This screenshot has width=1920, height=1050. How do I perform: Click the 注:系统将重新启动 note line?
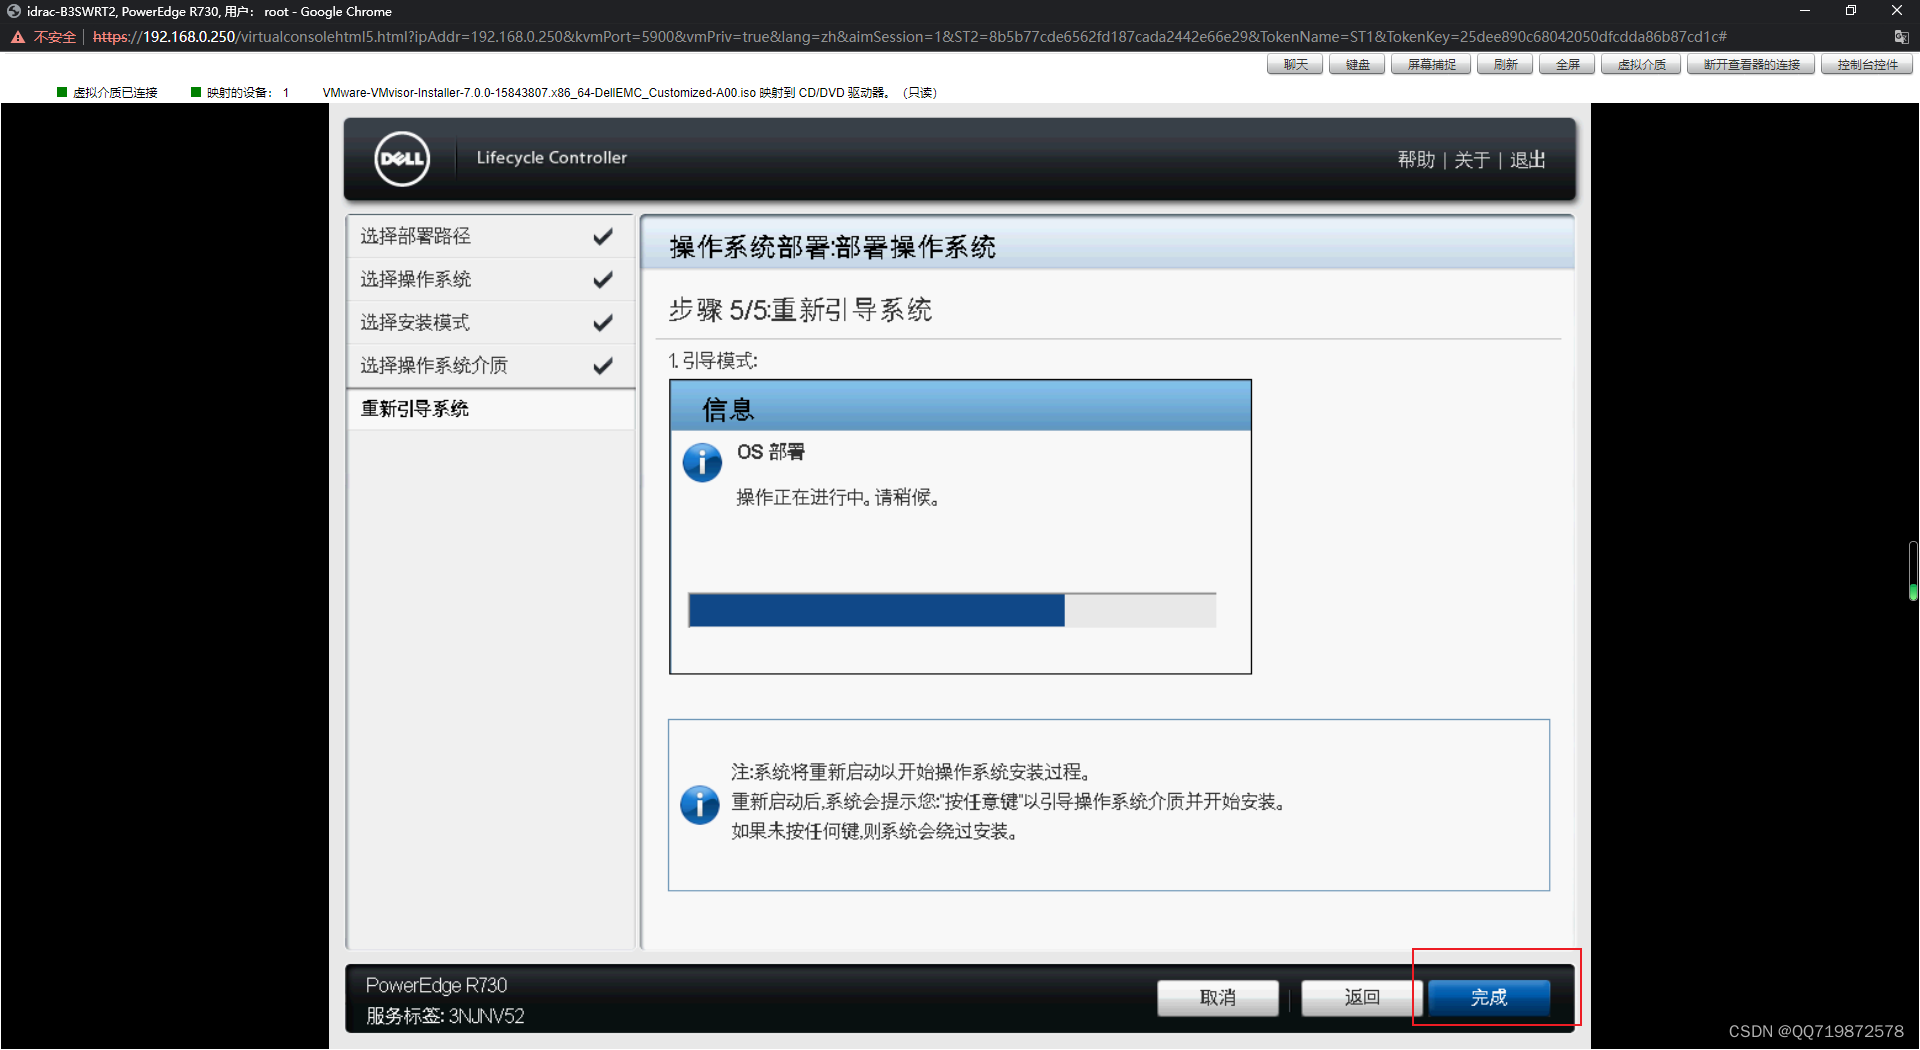pos(913,773)
